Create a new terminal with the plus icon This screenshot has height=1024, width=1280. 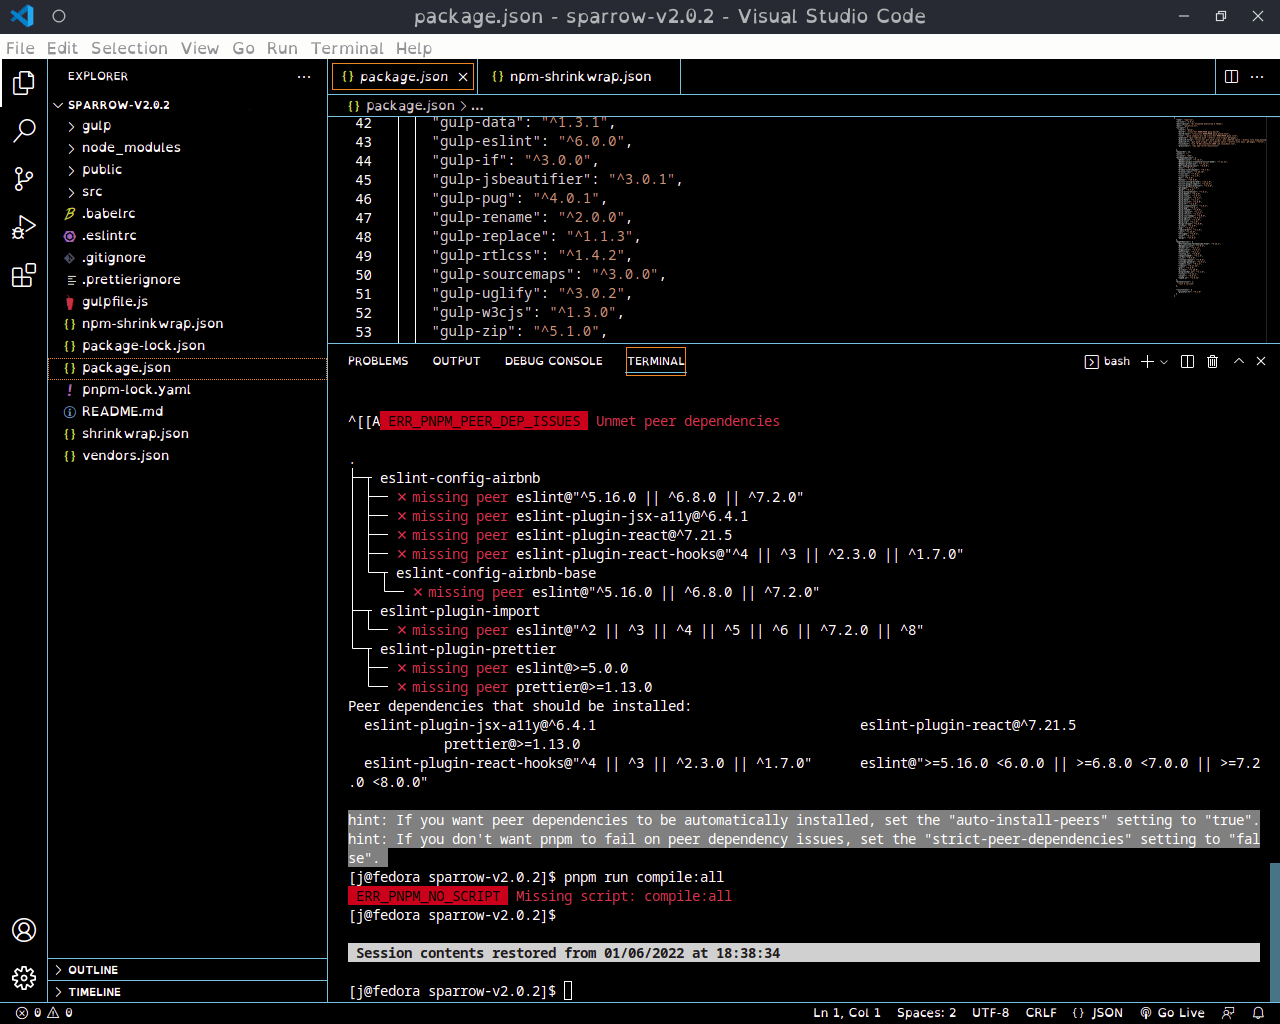[1148, 361]
